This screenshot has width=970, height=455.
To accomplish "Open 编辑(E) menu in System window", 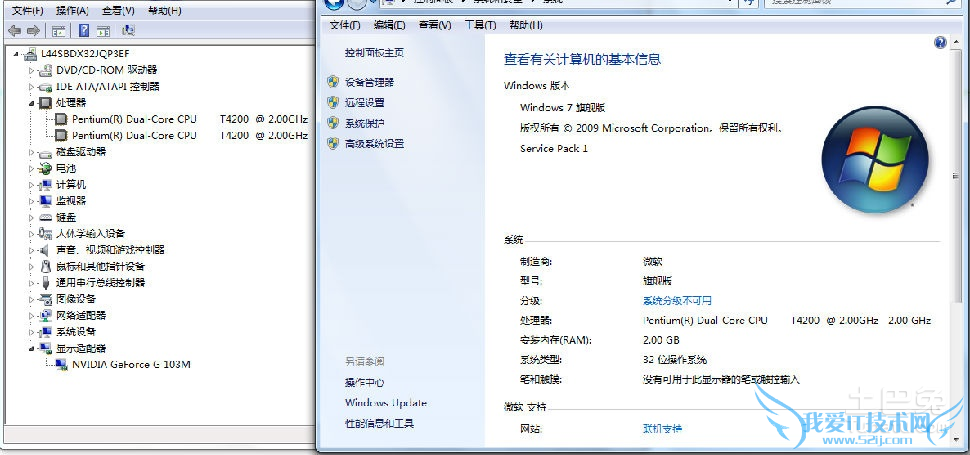I will click(389, 25).
